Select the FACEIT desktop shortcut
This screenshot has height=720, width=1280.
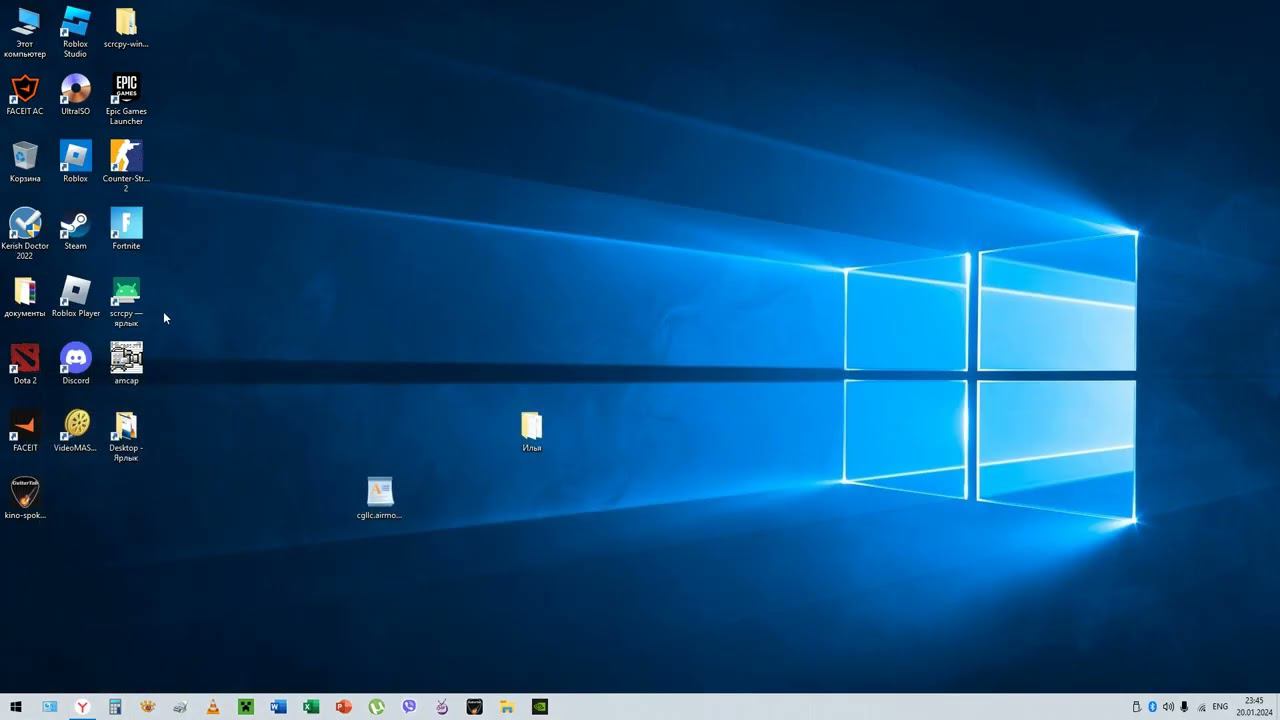coord(25,431)
